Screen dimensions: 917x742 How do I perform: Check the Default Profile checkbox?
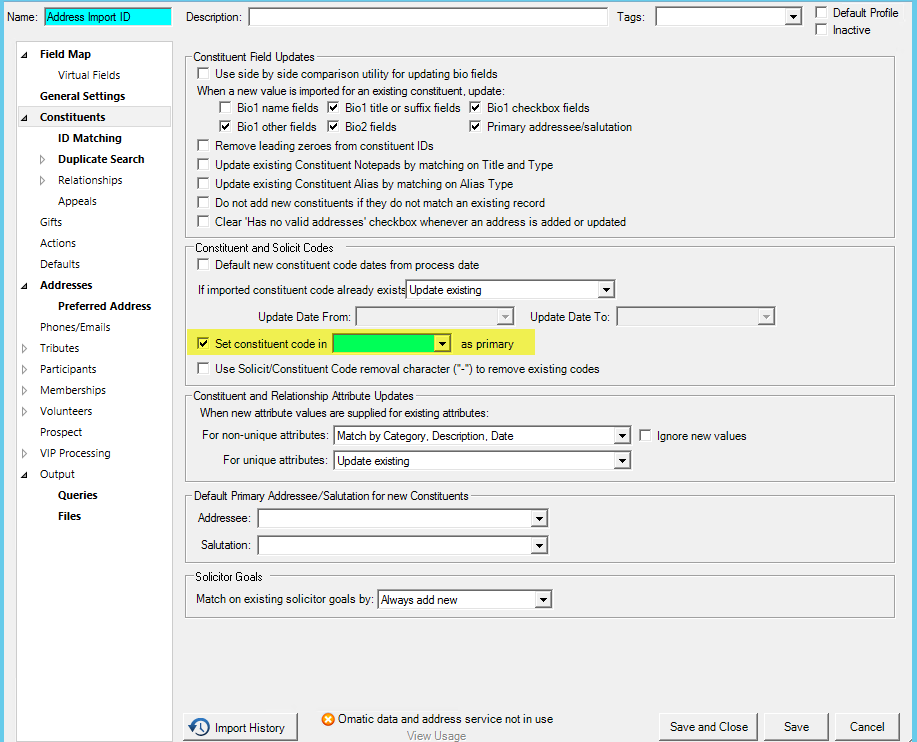click(822, 13)
